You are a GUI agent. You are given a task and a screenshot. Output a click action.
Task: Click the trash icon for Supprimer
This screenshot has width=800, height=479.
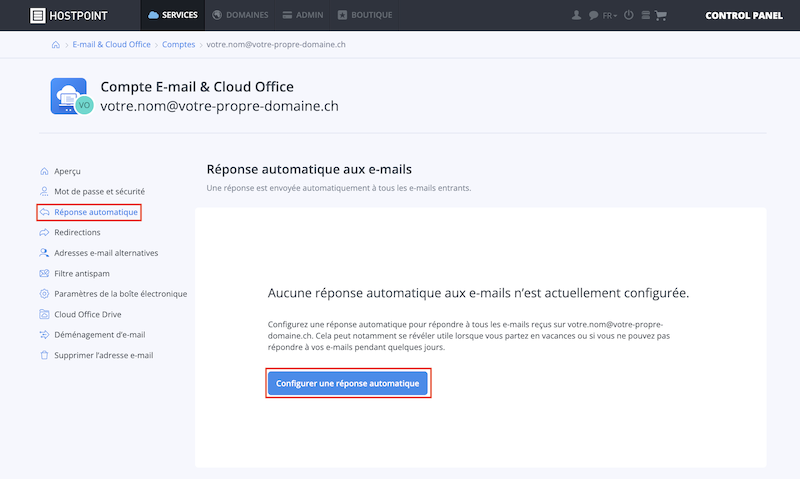click(x=44, y=355)
